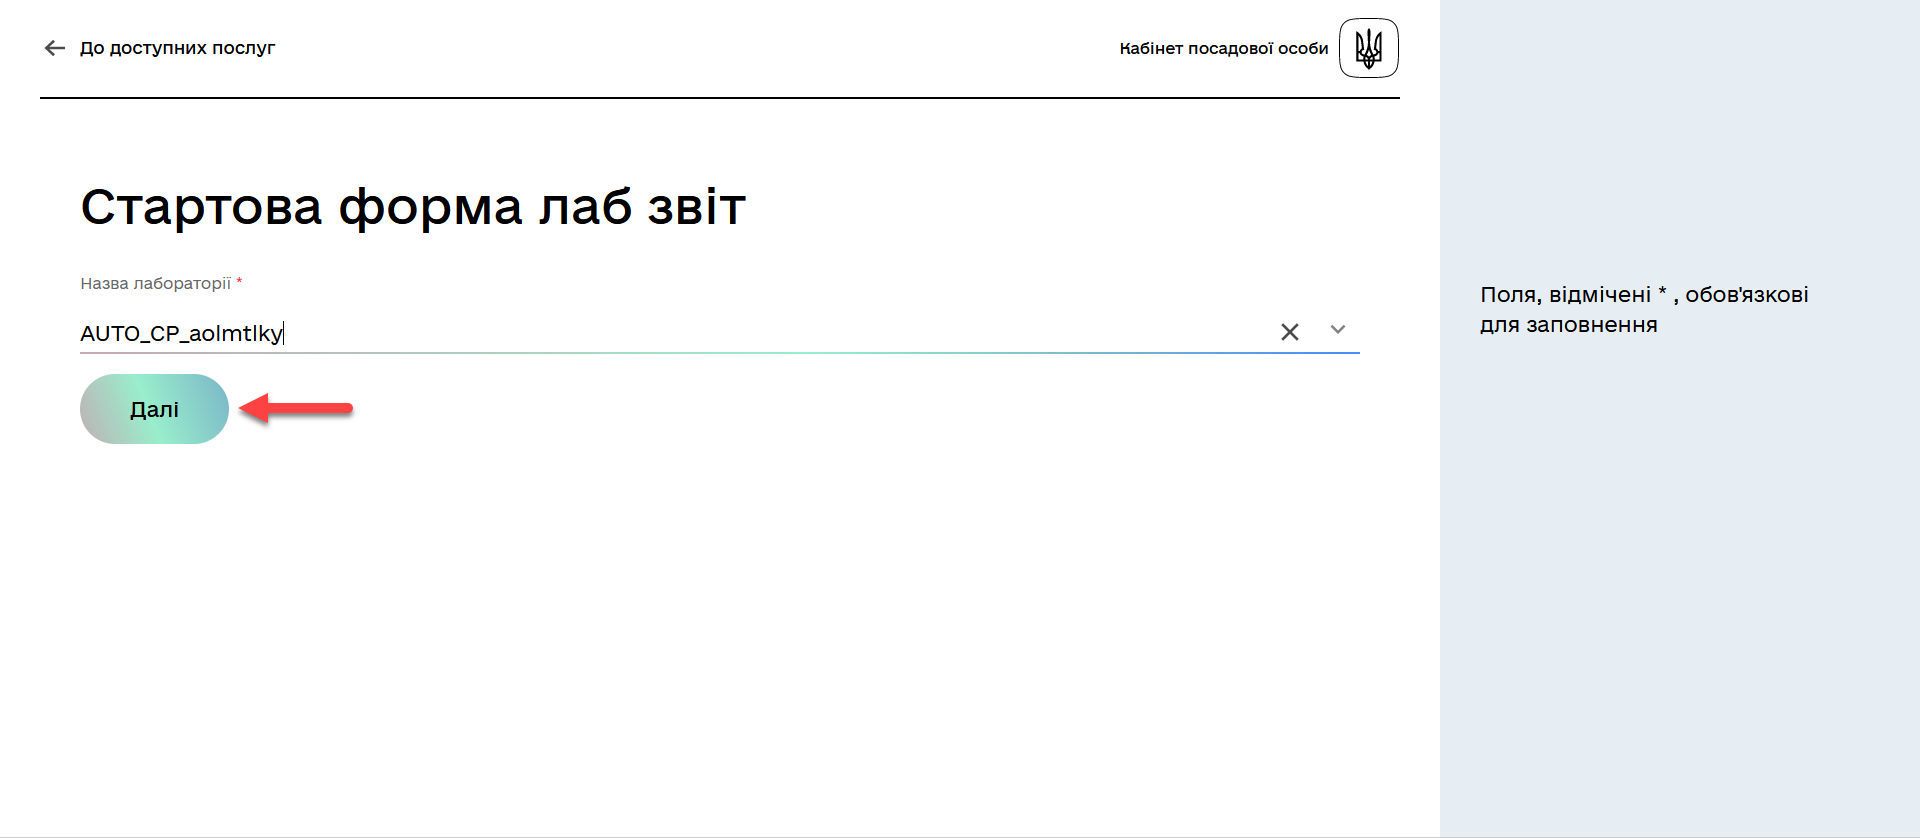Open the 'До доступних послуг' link
The image size is (1920, 838).
[x=177, y=48]
